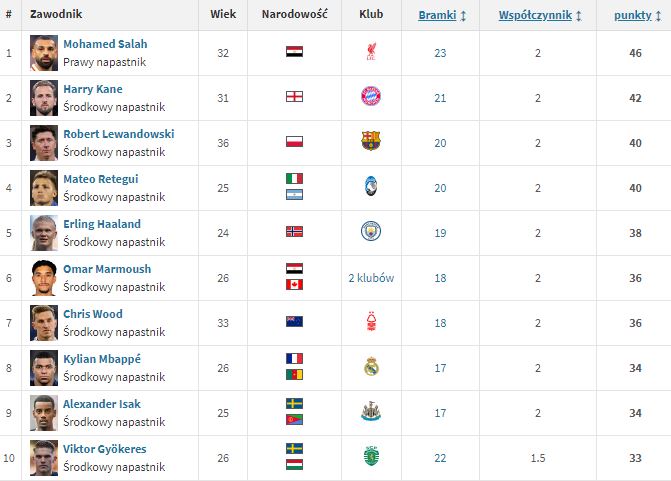This screenshot has width=671, height=481.
Task: Click the Nottingham Forest club crest
Action: click(x=371, y=322)
